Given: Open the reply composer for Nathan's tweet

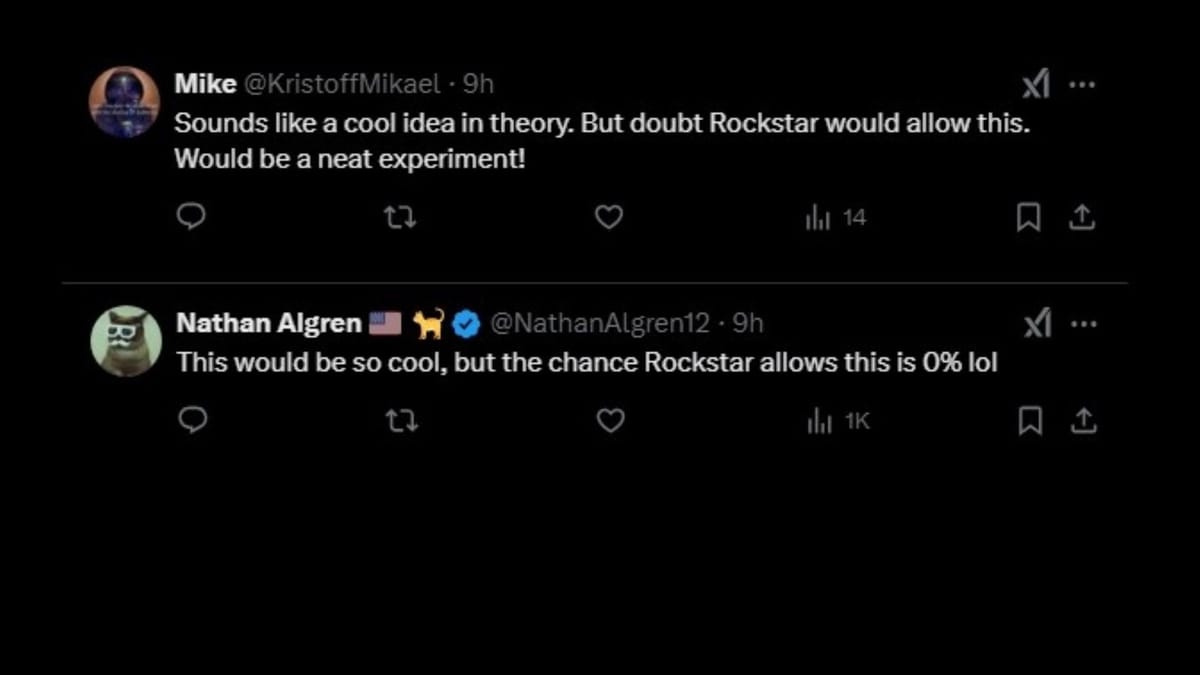Looking at the screenshot, I should tap(191, 421).
